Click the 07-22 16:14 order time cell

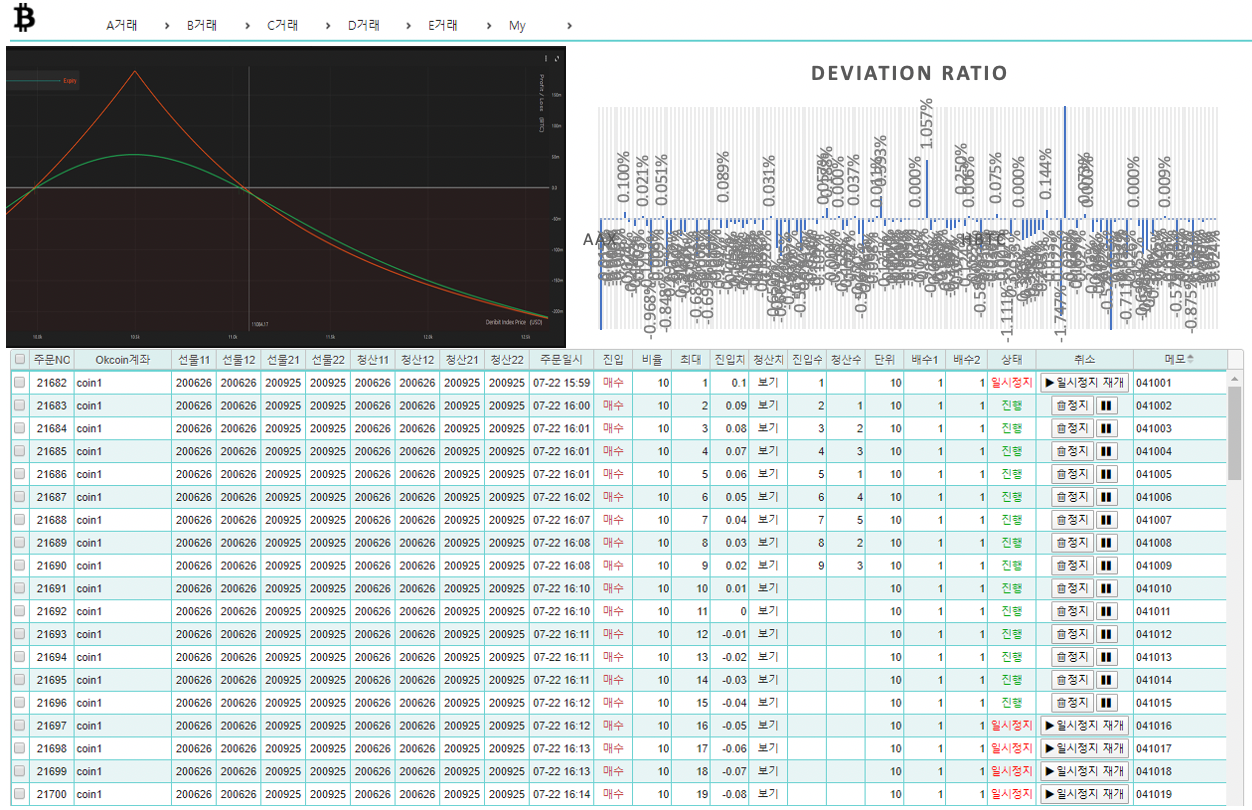tap(561, 794)
